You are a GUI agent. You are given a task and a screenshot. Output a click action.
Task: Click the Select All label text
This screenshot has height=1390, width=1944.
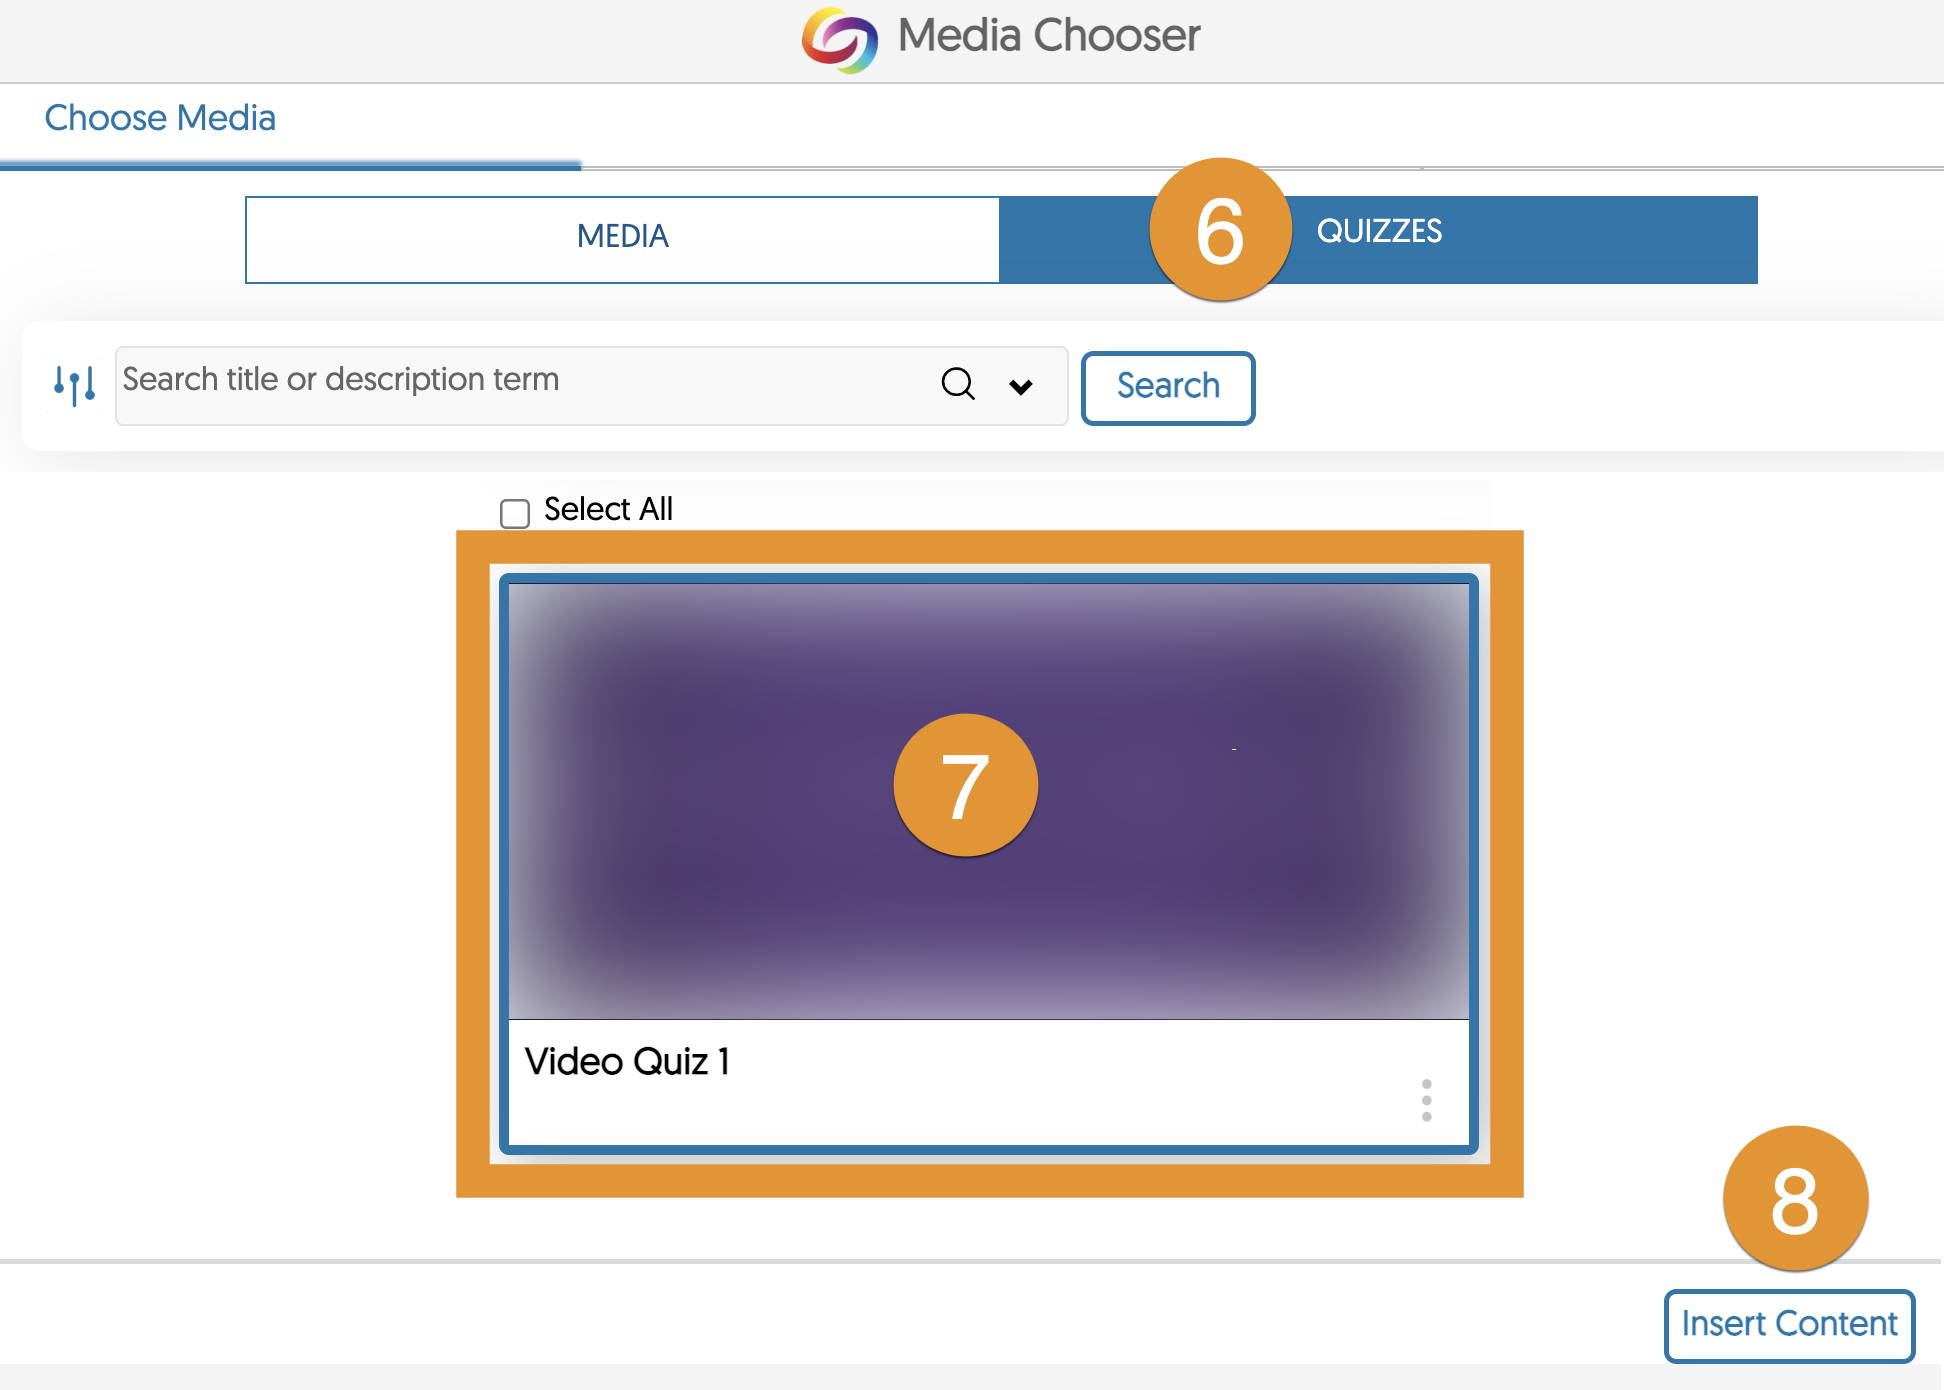608,509
